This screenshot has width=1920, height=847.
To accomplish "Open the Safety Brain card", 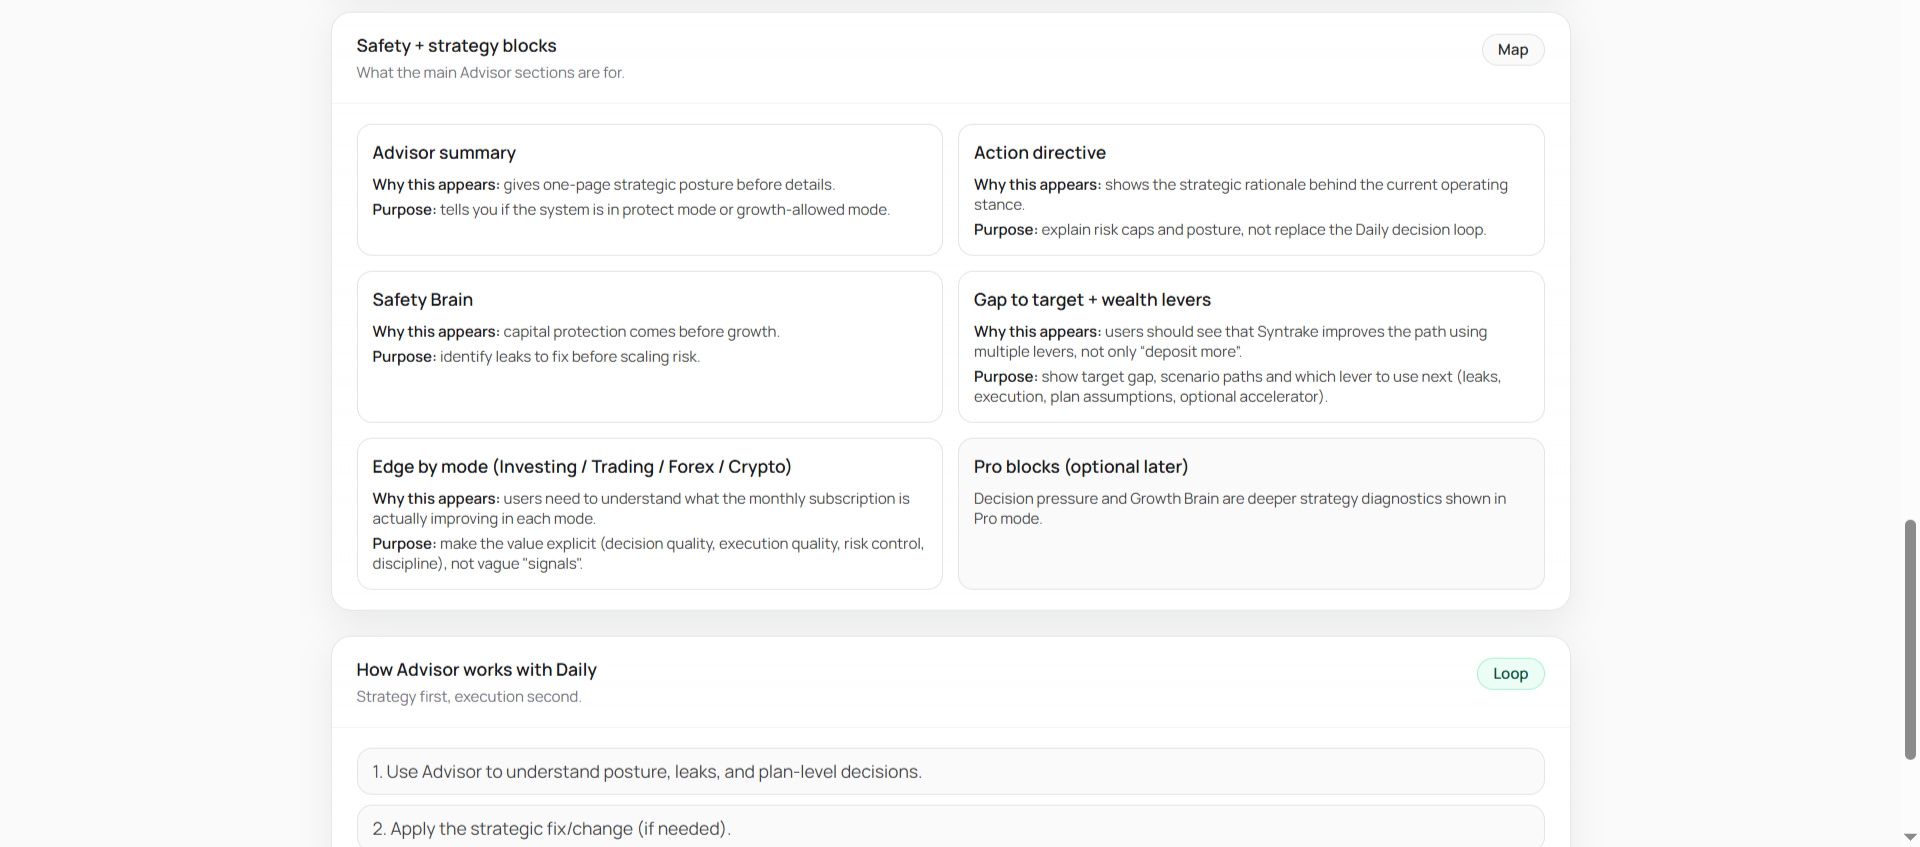I will 649,347.
